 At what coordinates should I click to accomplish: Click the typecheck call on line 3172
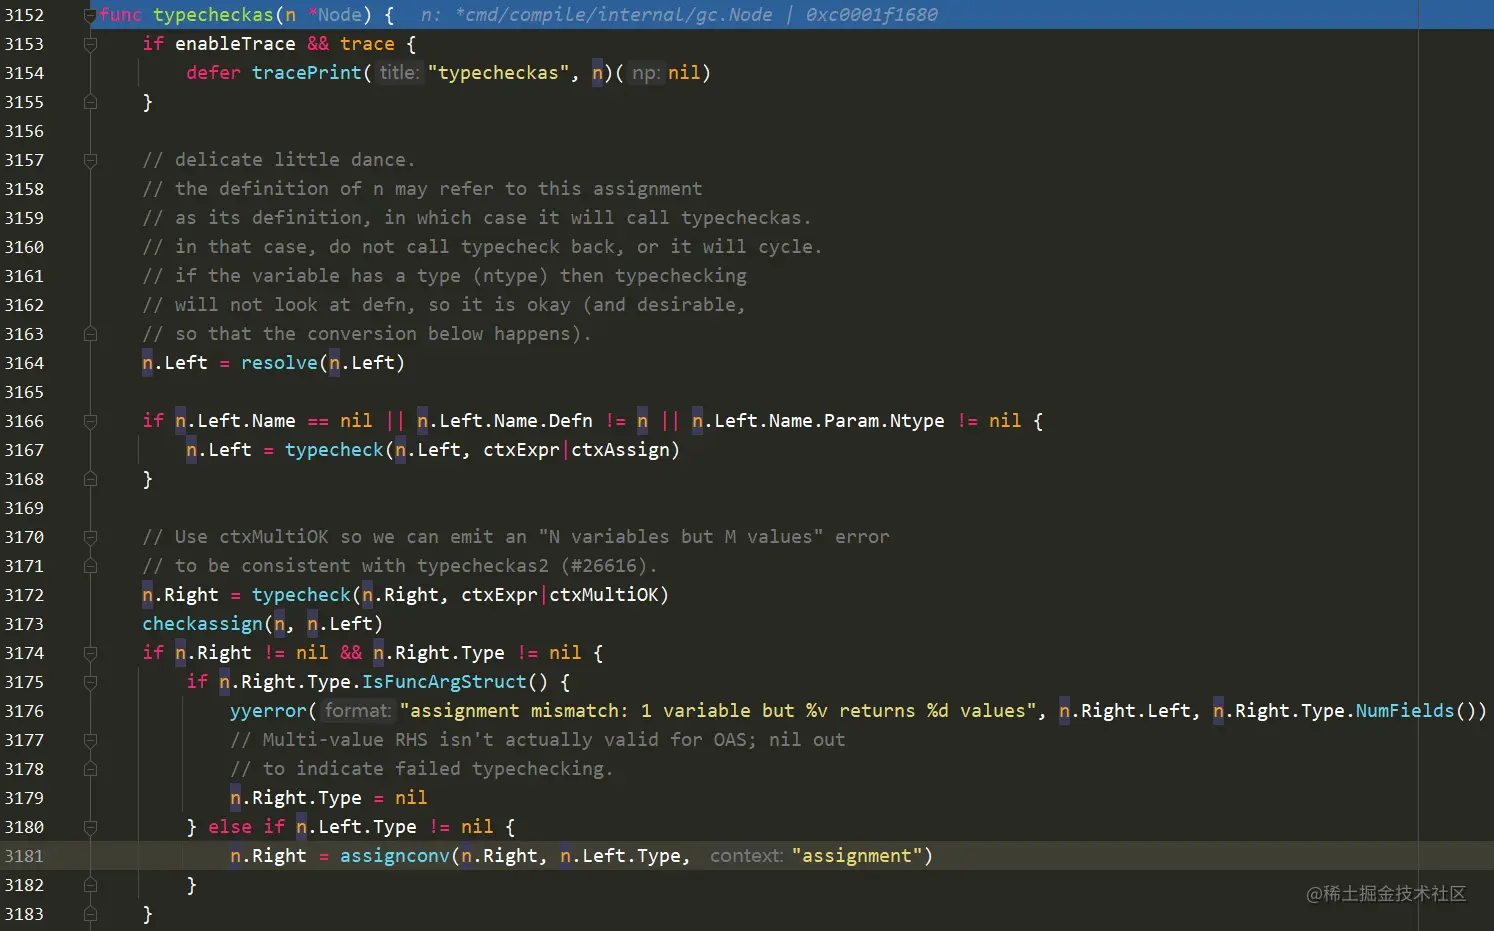[301, 595]
